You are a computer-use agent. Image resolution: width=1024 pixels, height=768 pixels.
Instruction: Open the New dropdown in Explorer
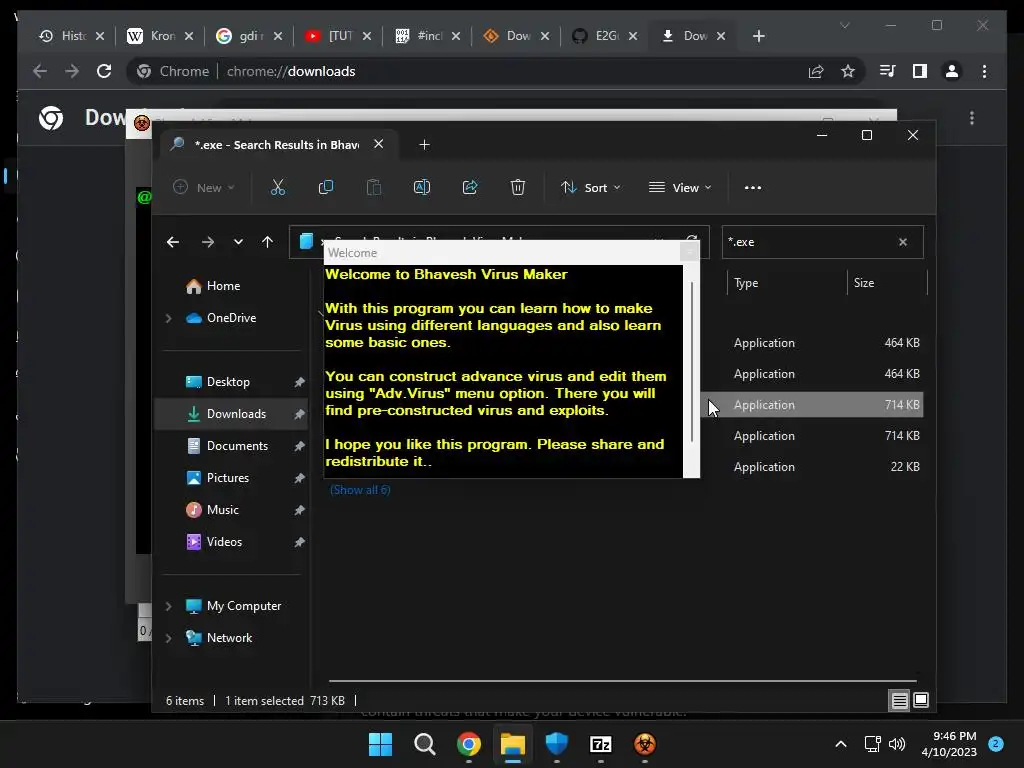(204, 187)
